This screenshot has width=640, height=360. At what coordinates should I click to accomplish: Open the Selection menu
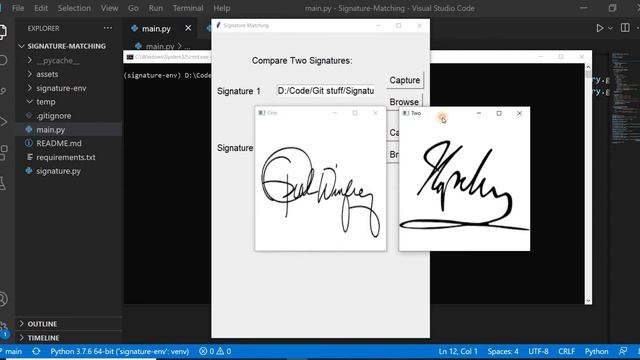[x=74, y=8]
